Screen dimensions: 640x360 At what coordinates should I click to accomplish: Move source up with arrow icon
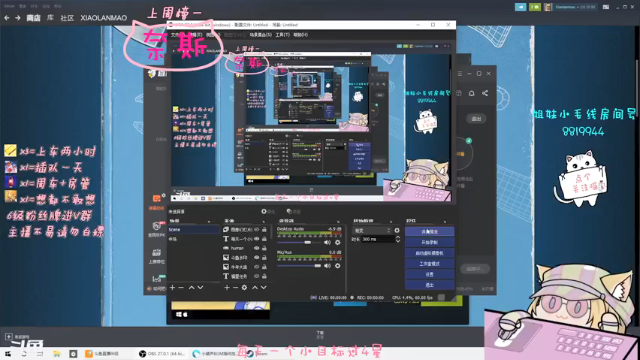coord(255,287)
